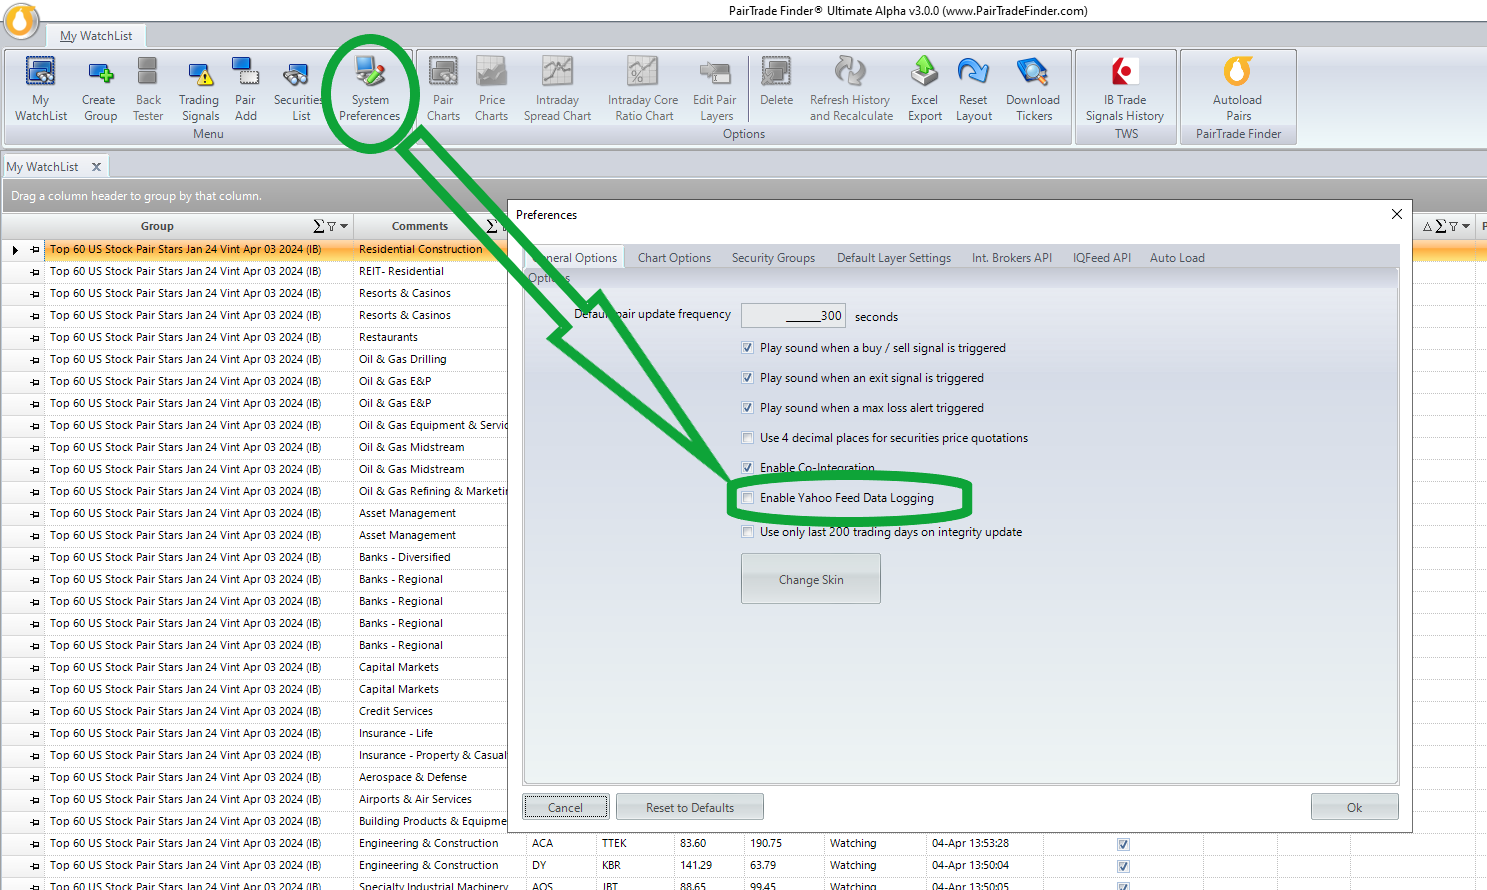Click the pair update frequency seconds field
This screenshot has width=1487, height=890.
tap(793, 316)
